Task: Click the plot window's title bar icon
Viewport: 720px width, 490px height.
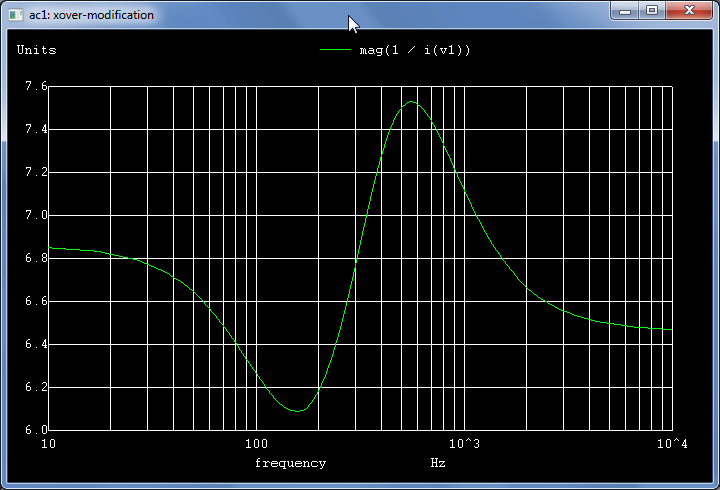Action: click(x=16, y=15)
